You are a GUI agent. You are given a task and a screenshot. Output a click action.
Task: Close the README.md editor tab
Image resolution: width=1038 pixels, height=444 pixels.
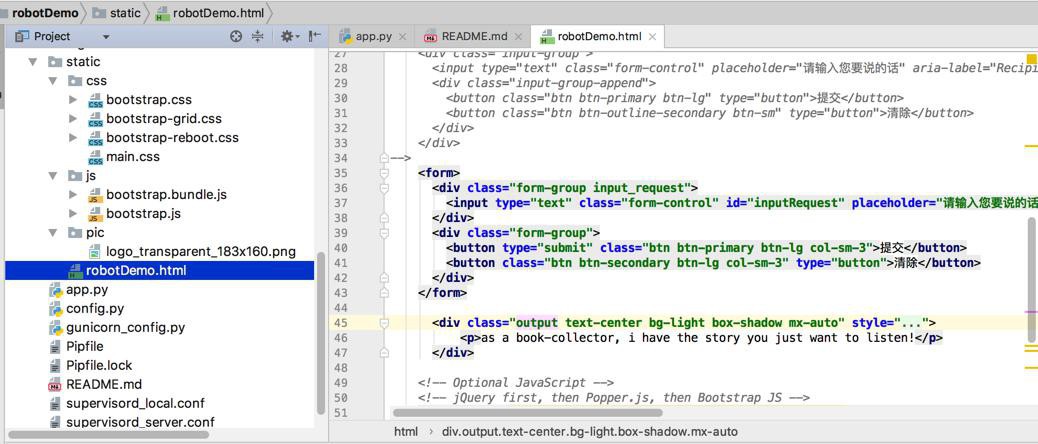[519, 37]
